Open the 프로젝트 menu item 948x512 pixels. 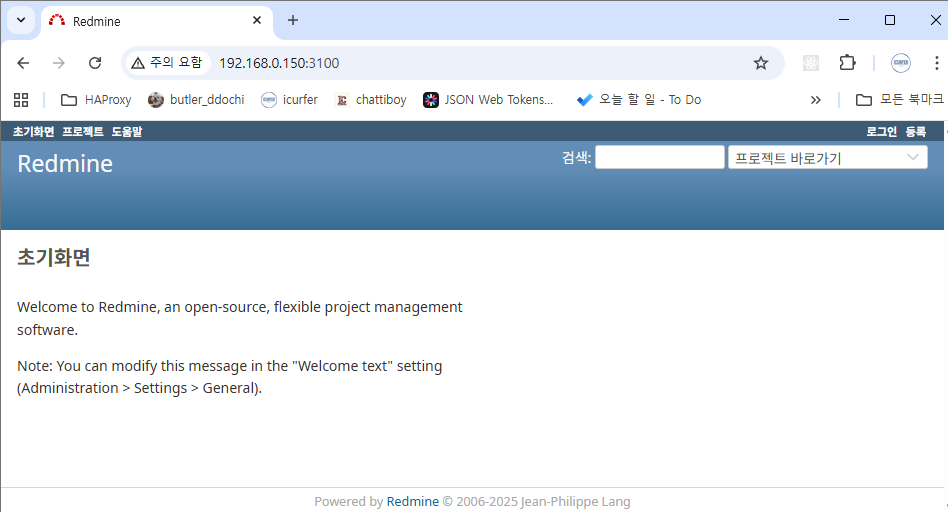pyautogui.click(x=82, y=132)
